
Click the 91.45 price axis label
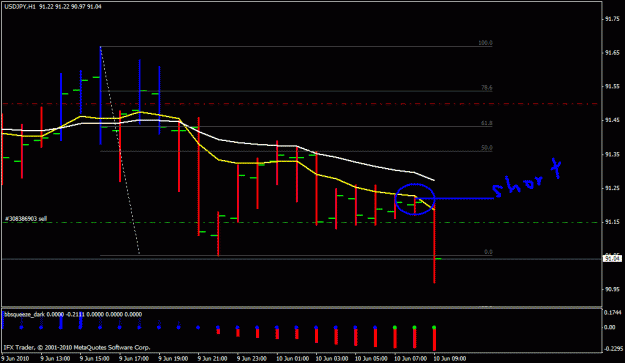(612, 120)
